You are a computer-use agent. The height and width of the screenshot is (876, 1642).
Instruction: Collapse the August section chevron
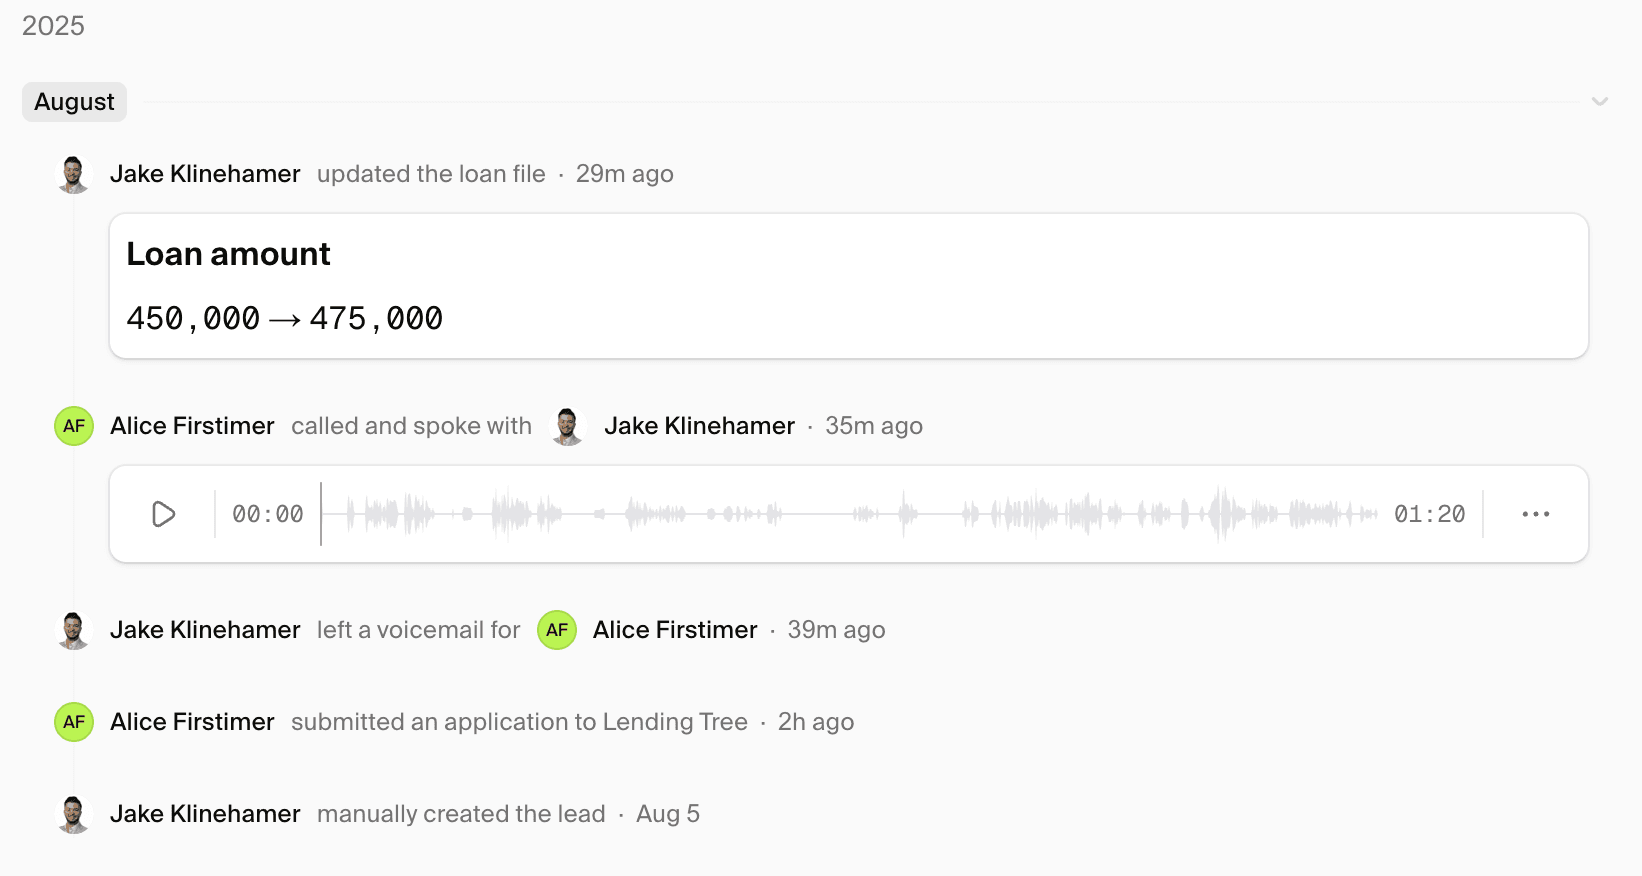pyautogui.click(x=1599, y=102)
